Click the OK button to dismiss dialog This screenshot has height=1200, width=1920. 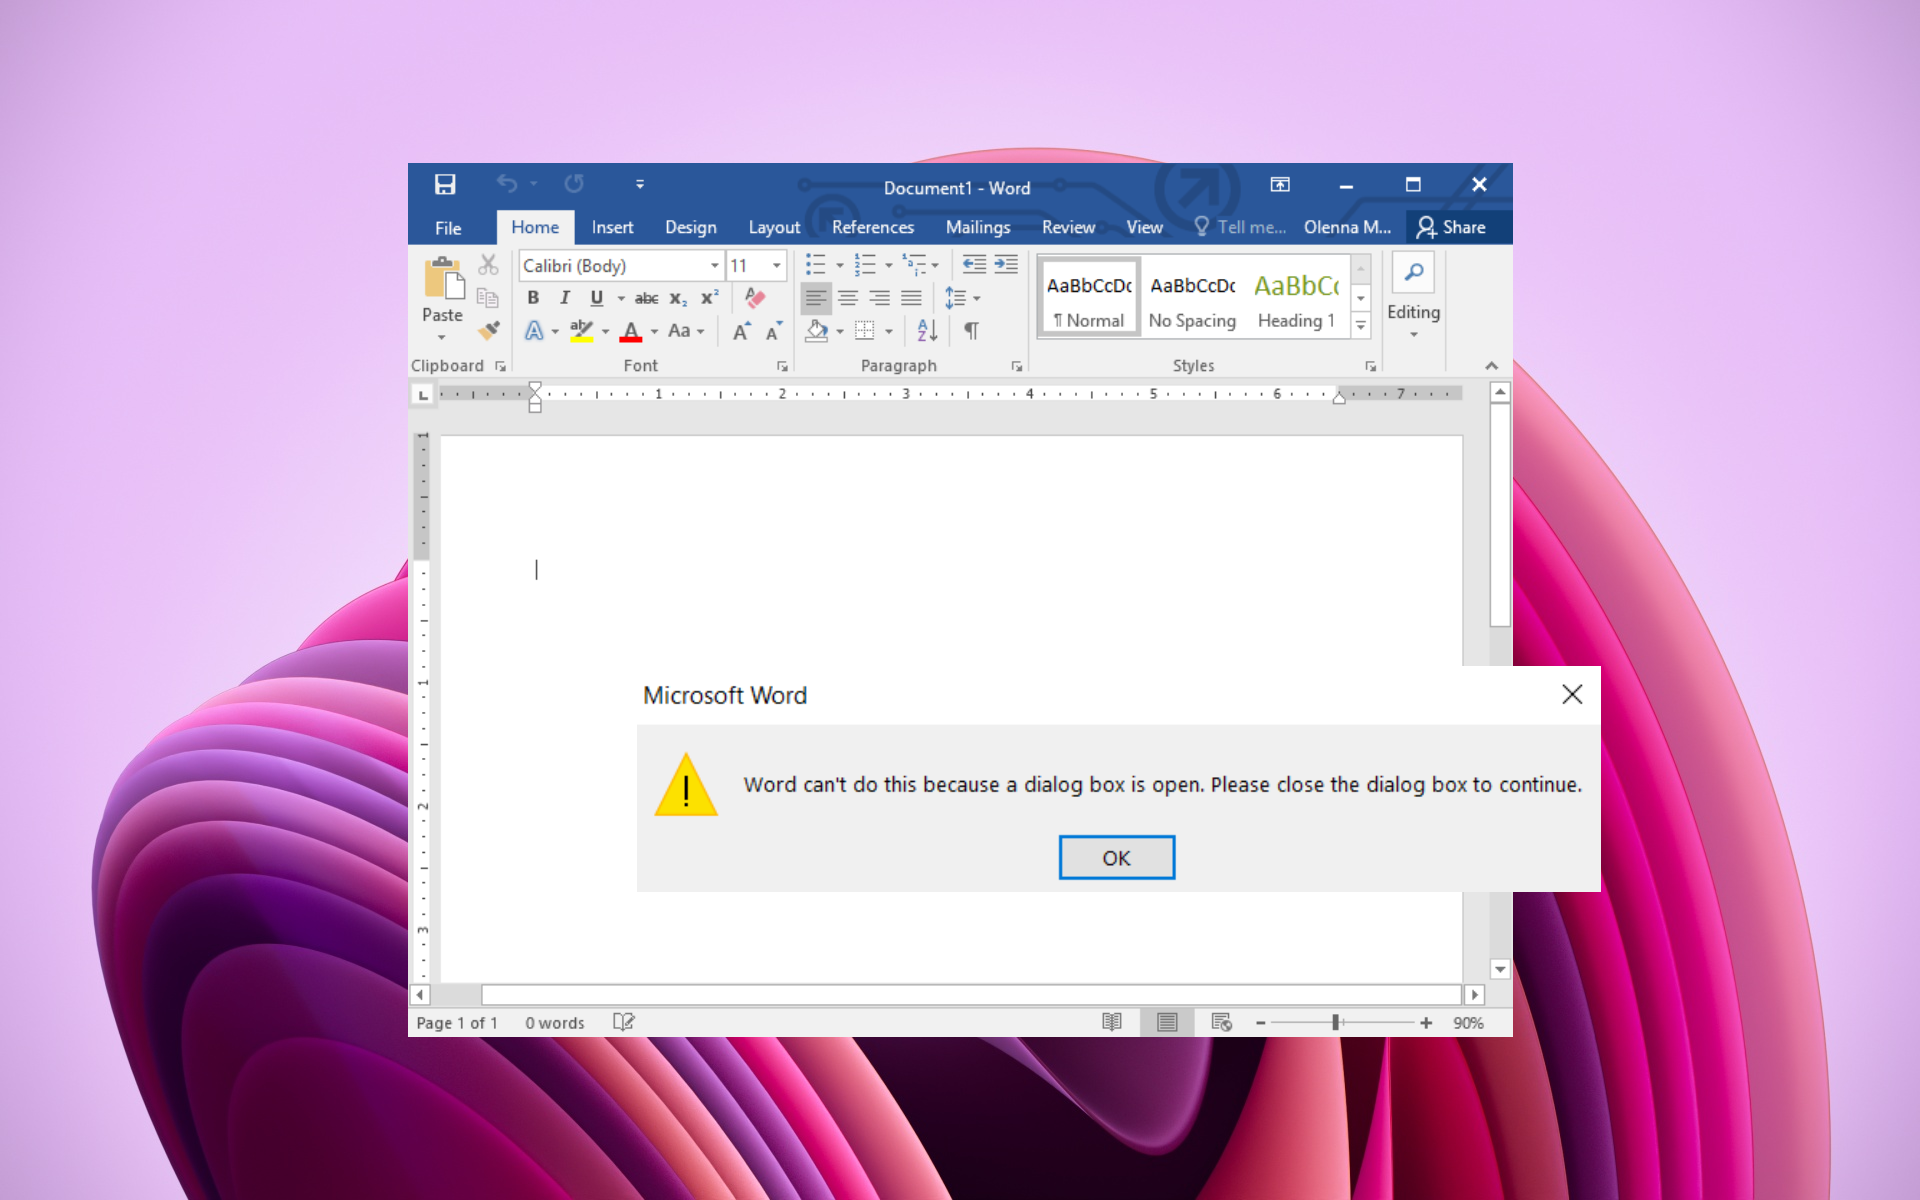coord(1117,857)
